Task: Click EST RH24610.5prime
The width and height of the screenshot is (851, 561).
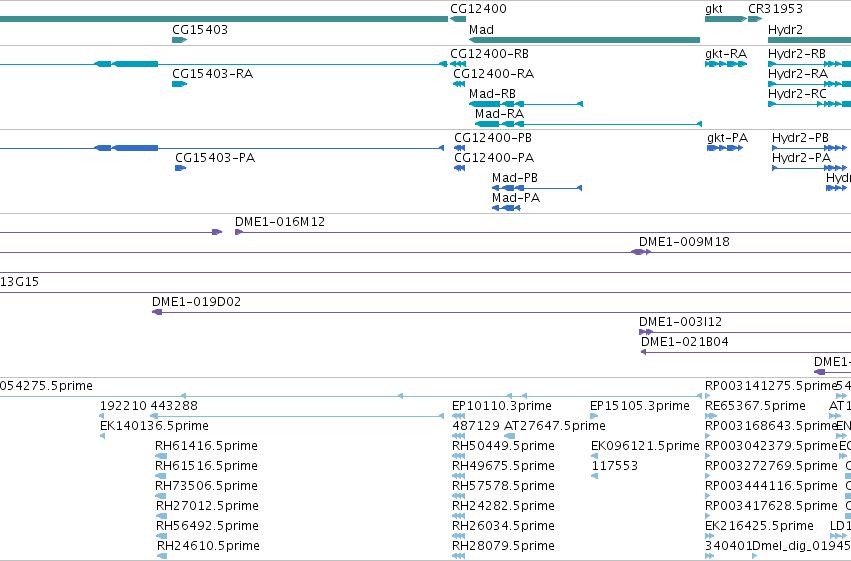Action: pos(208,546)
